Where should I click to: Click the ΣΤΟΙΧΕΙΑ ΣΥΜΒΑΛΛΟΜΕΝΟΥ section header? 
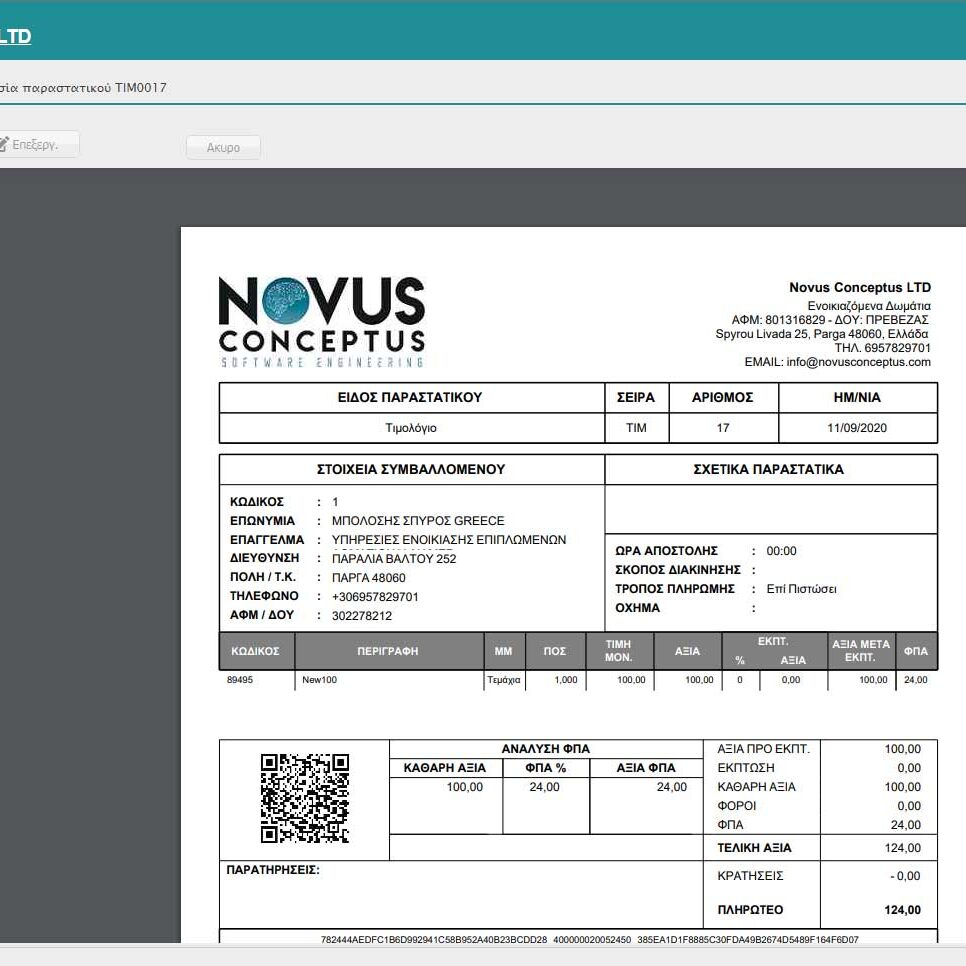(410, 469)
